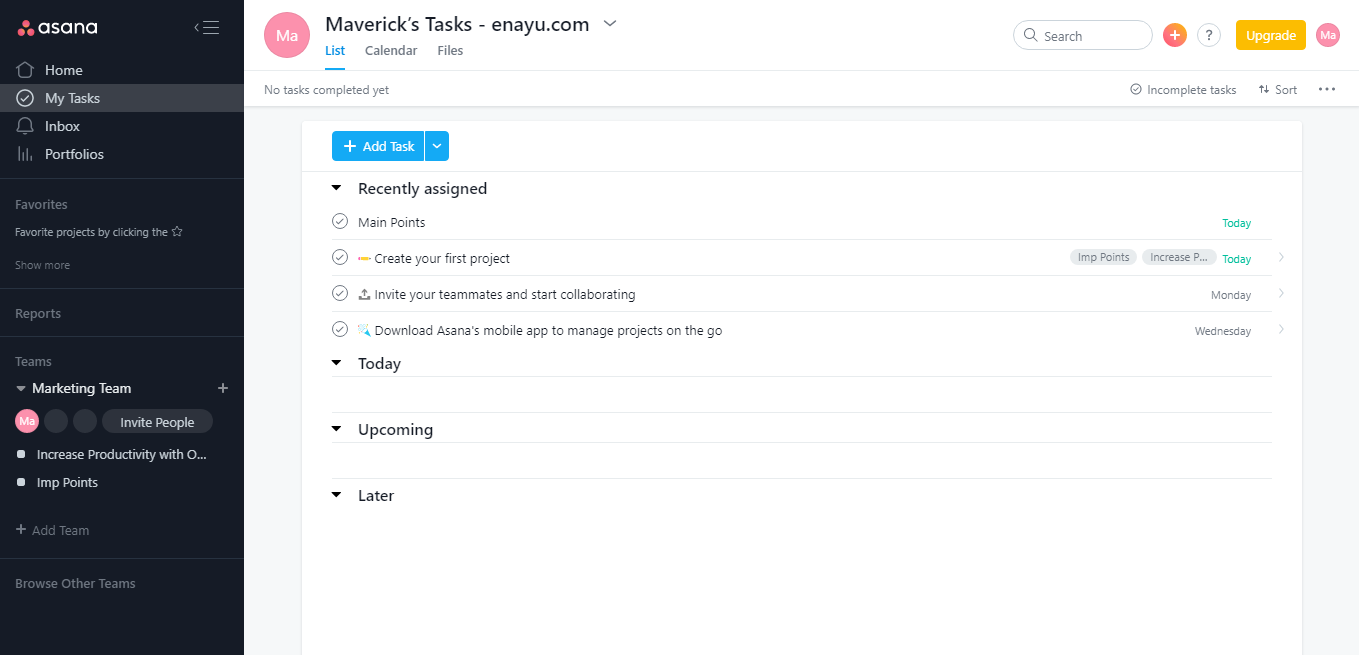Click the Main Points task name
Screen dimensions: 1359x655
coord(392,222)
